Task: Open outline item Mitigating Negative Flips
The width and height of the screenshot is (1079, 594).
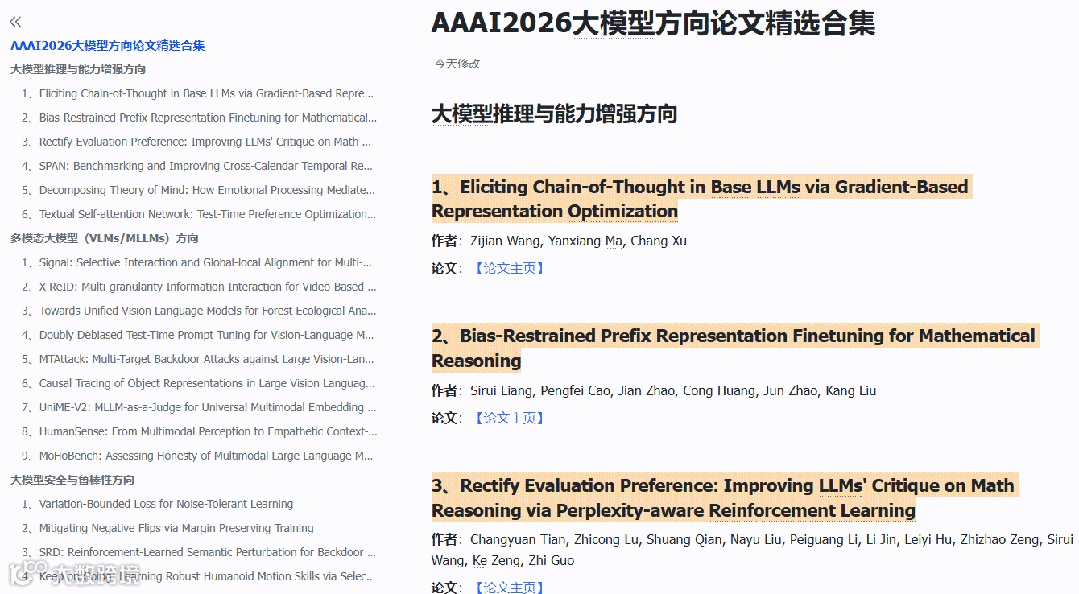Action: tap(168, 528)
